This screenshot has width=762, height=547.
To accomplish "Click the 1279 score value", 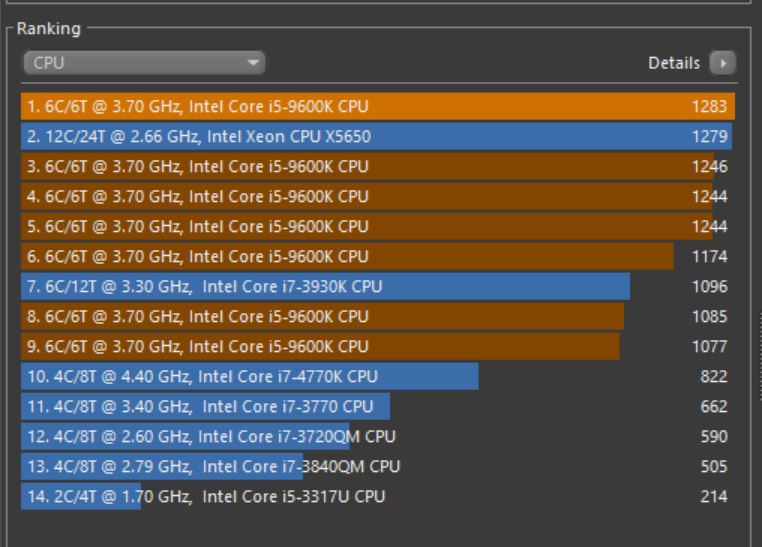I will coord(710,137).
